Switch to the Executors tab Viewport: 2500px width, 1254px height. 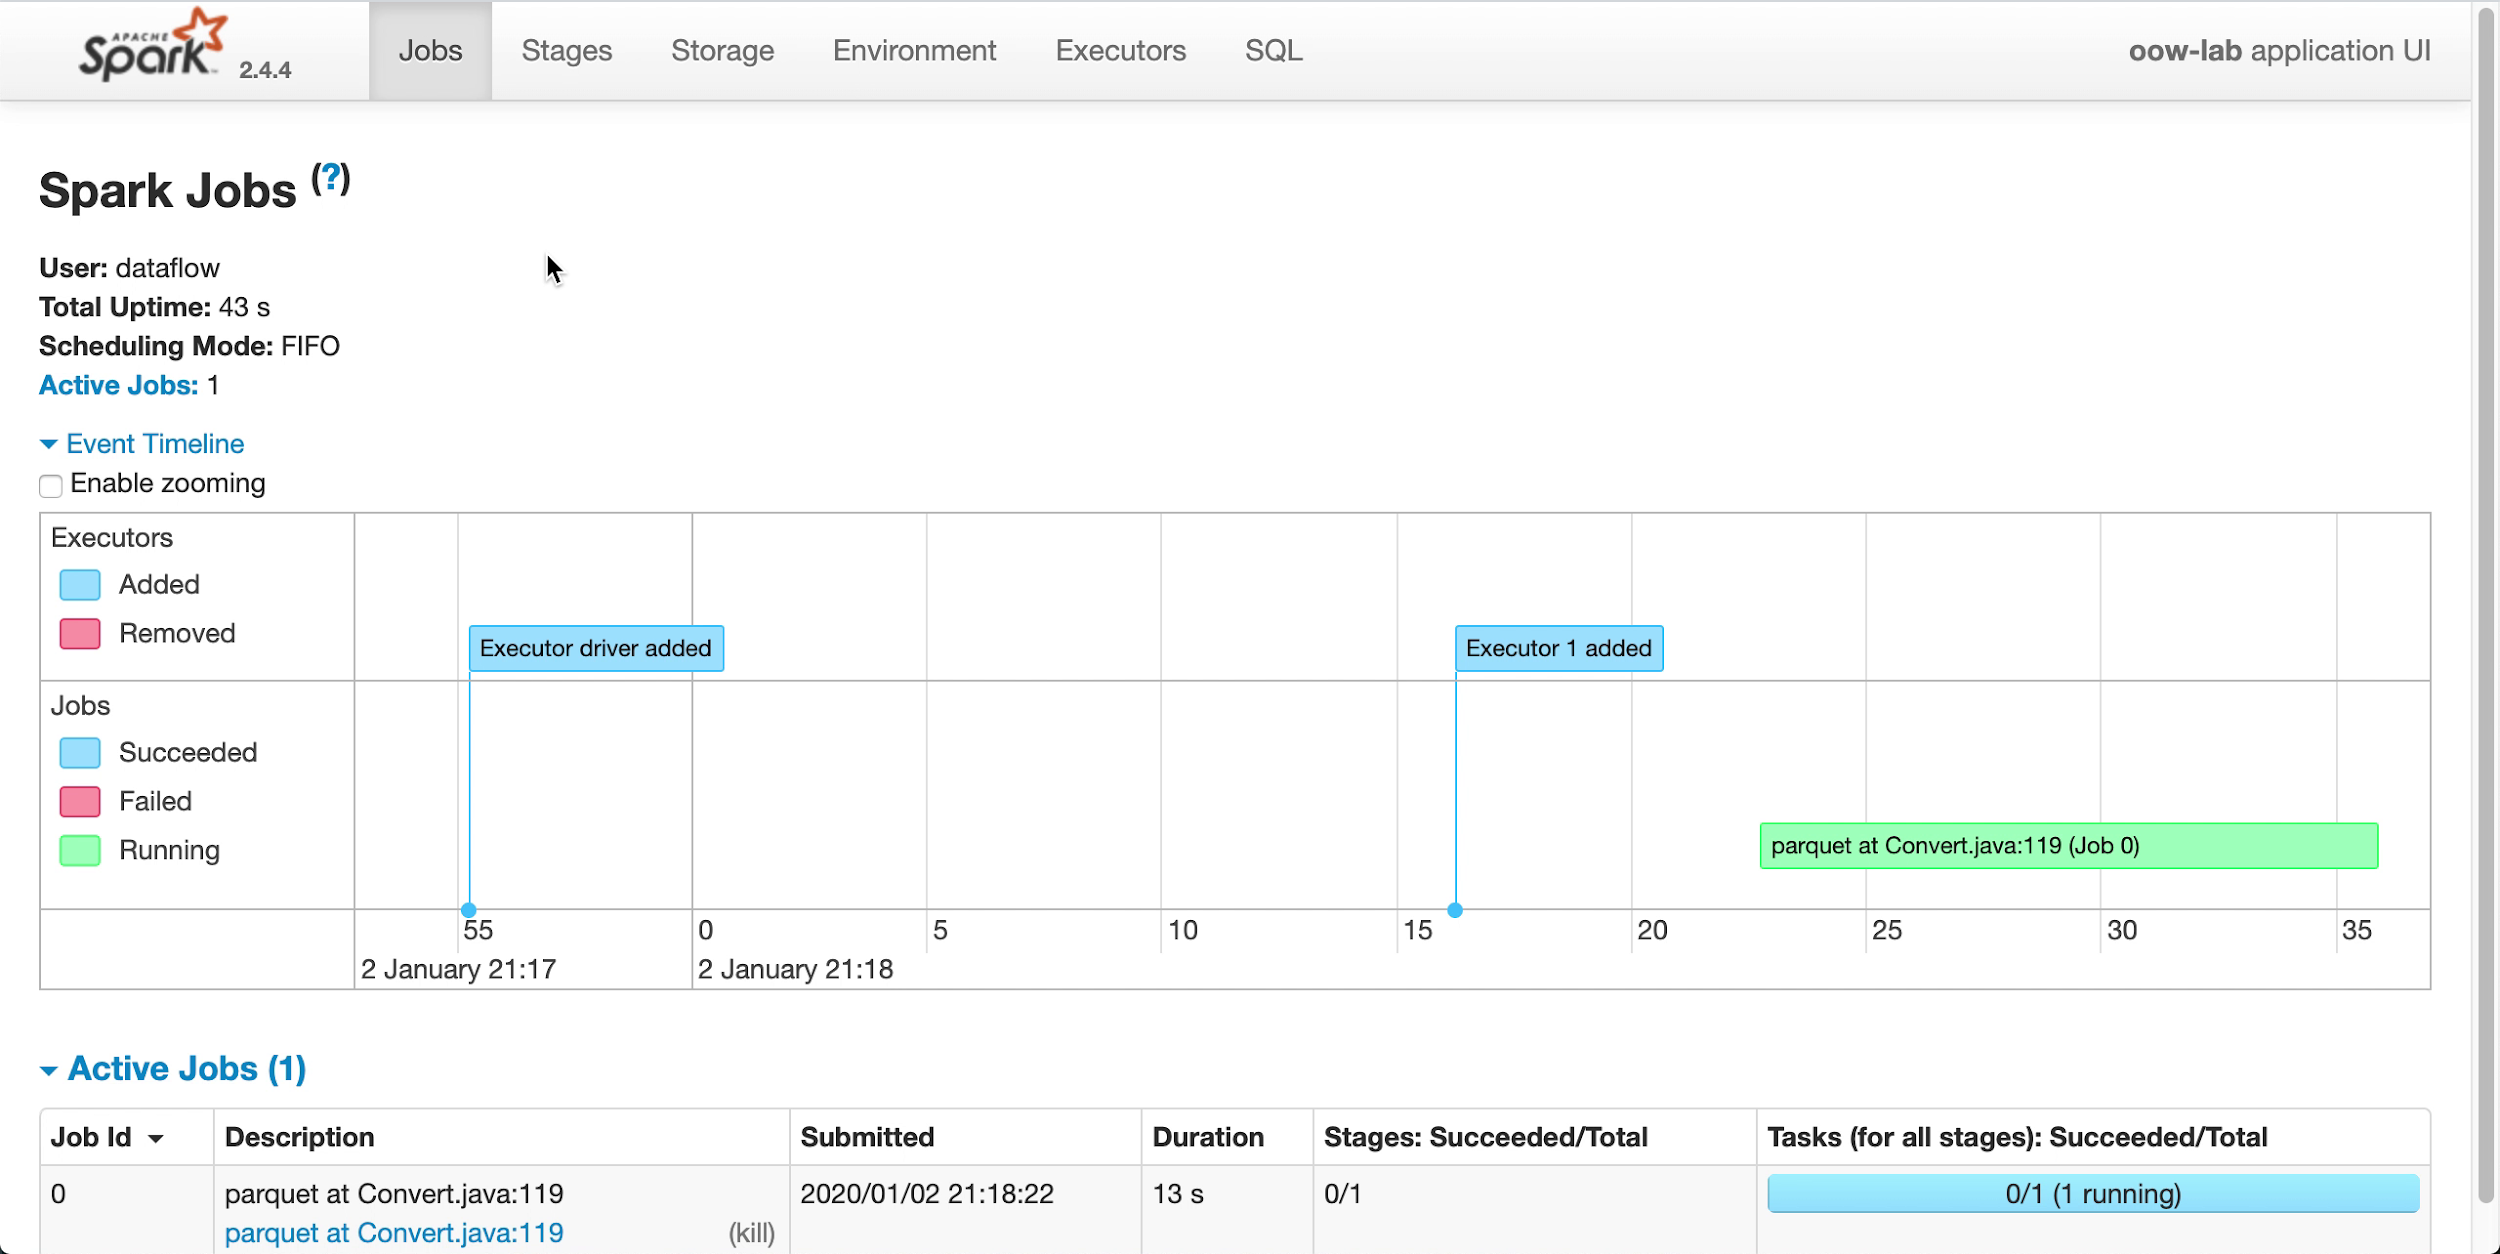[x=1120, y=50]
